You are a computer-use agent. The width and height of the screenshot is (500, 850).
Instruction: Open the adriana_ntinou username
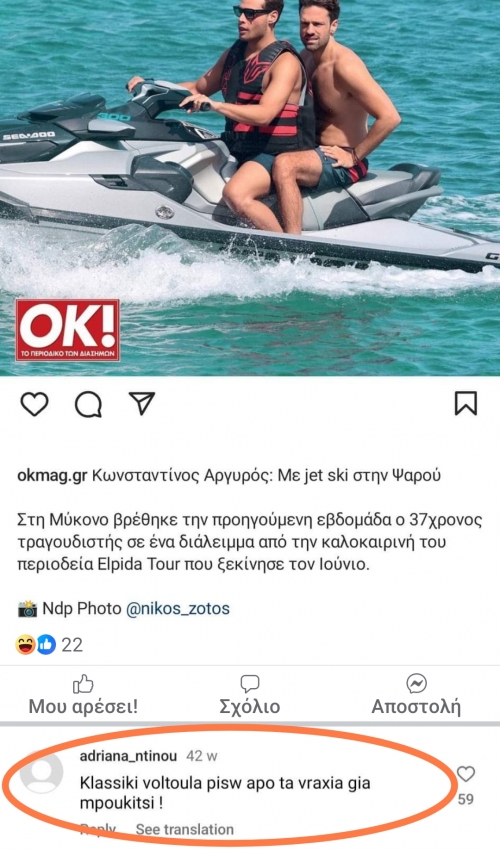pos(129,756)
